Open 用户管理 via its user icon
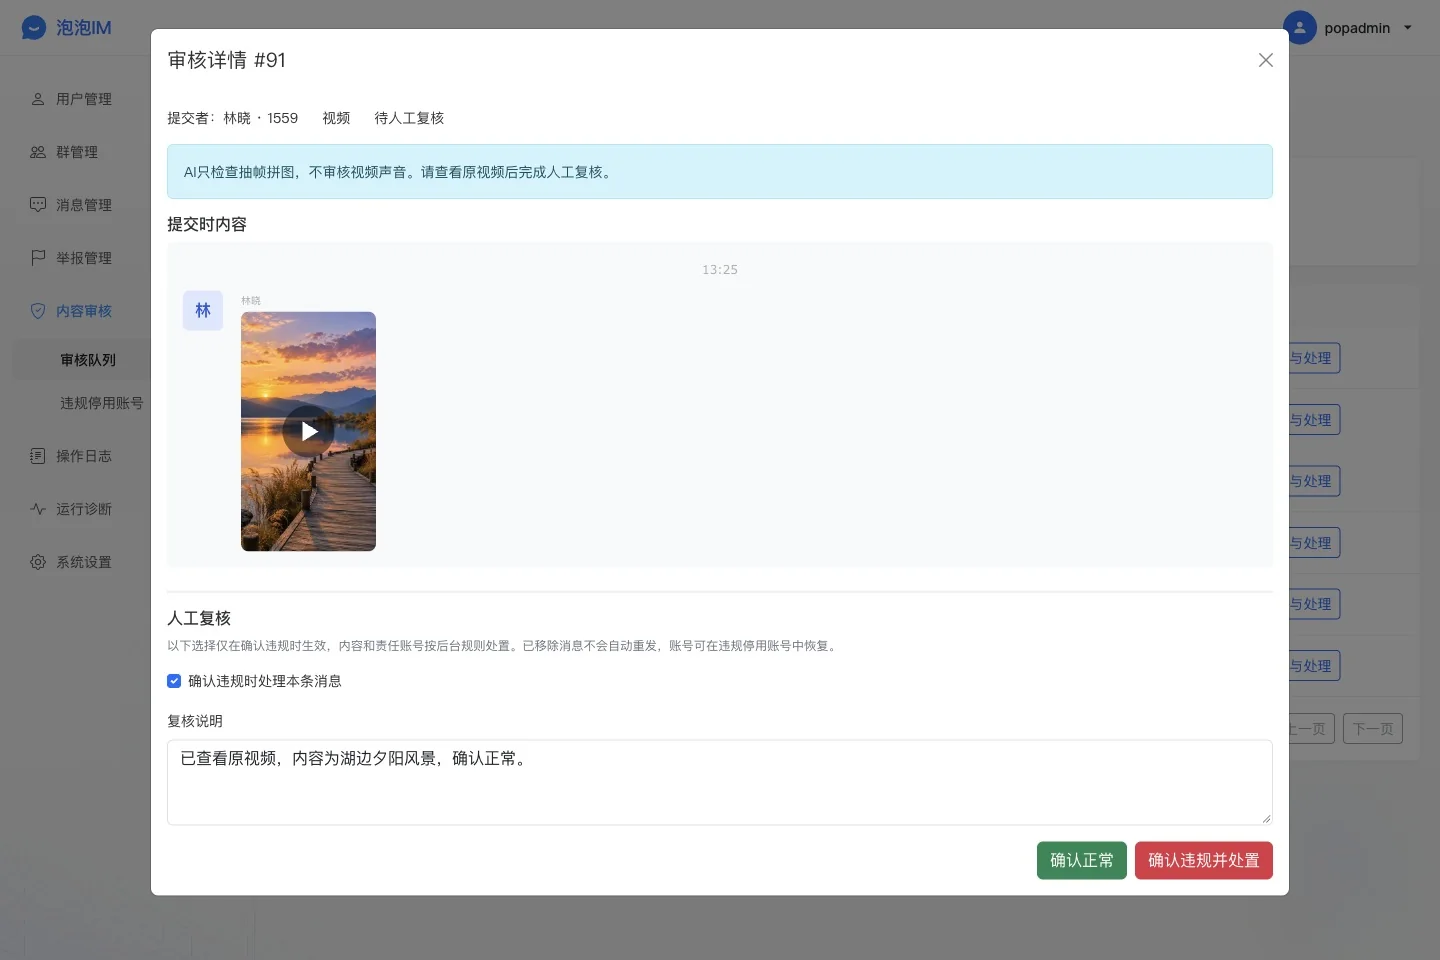Screen dimensions: 1440x960 pos(38,99)
